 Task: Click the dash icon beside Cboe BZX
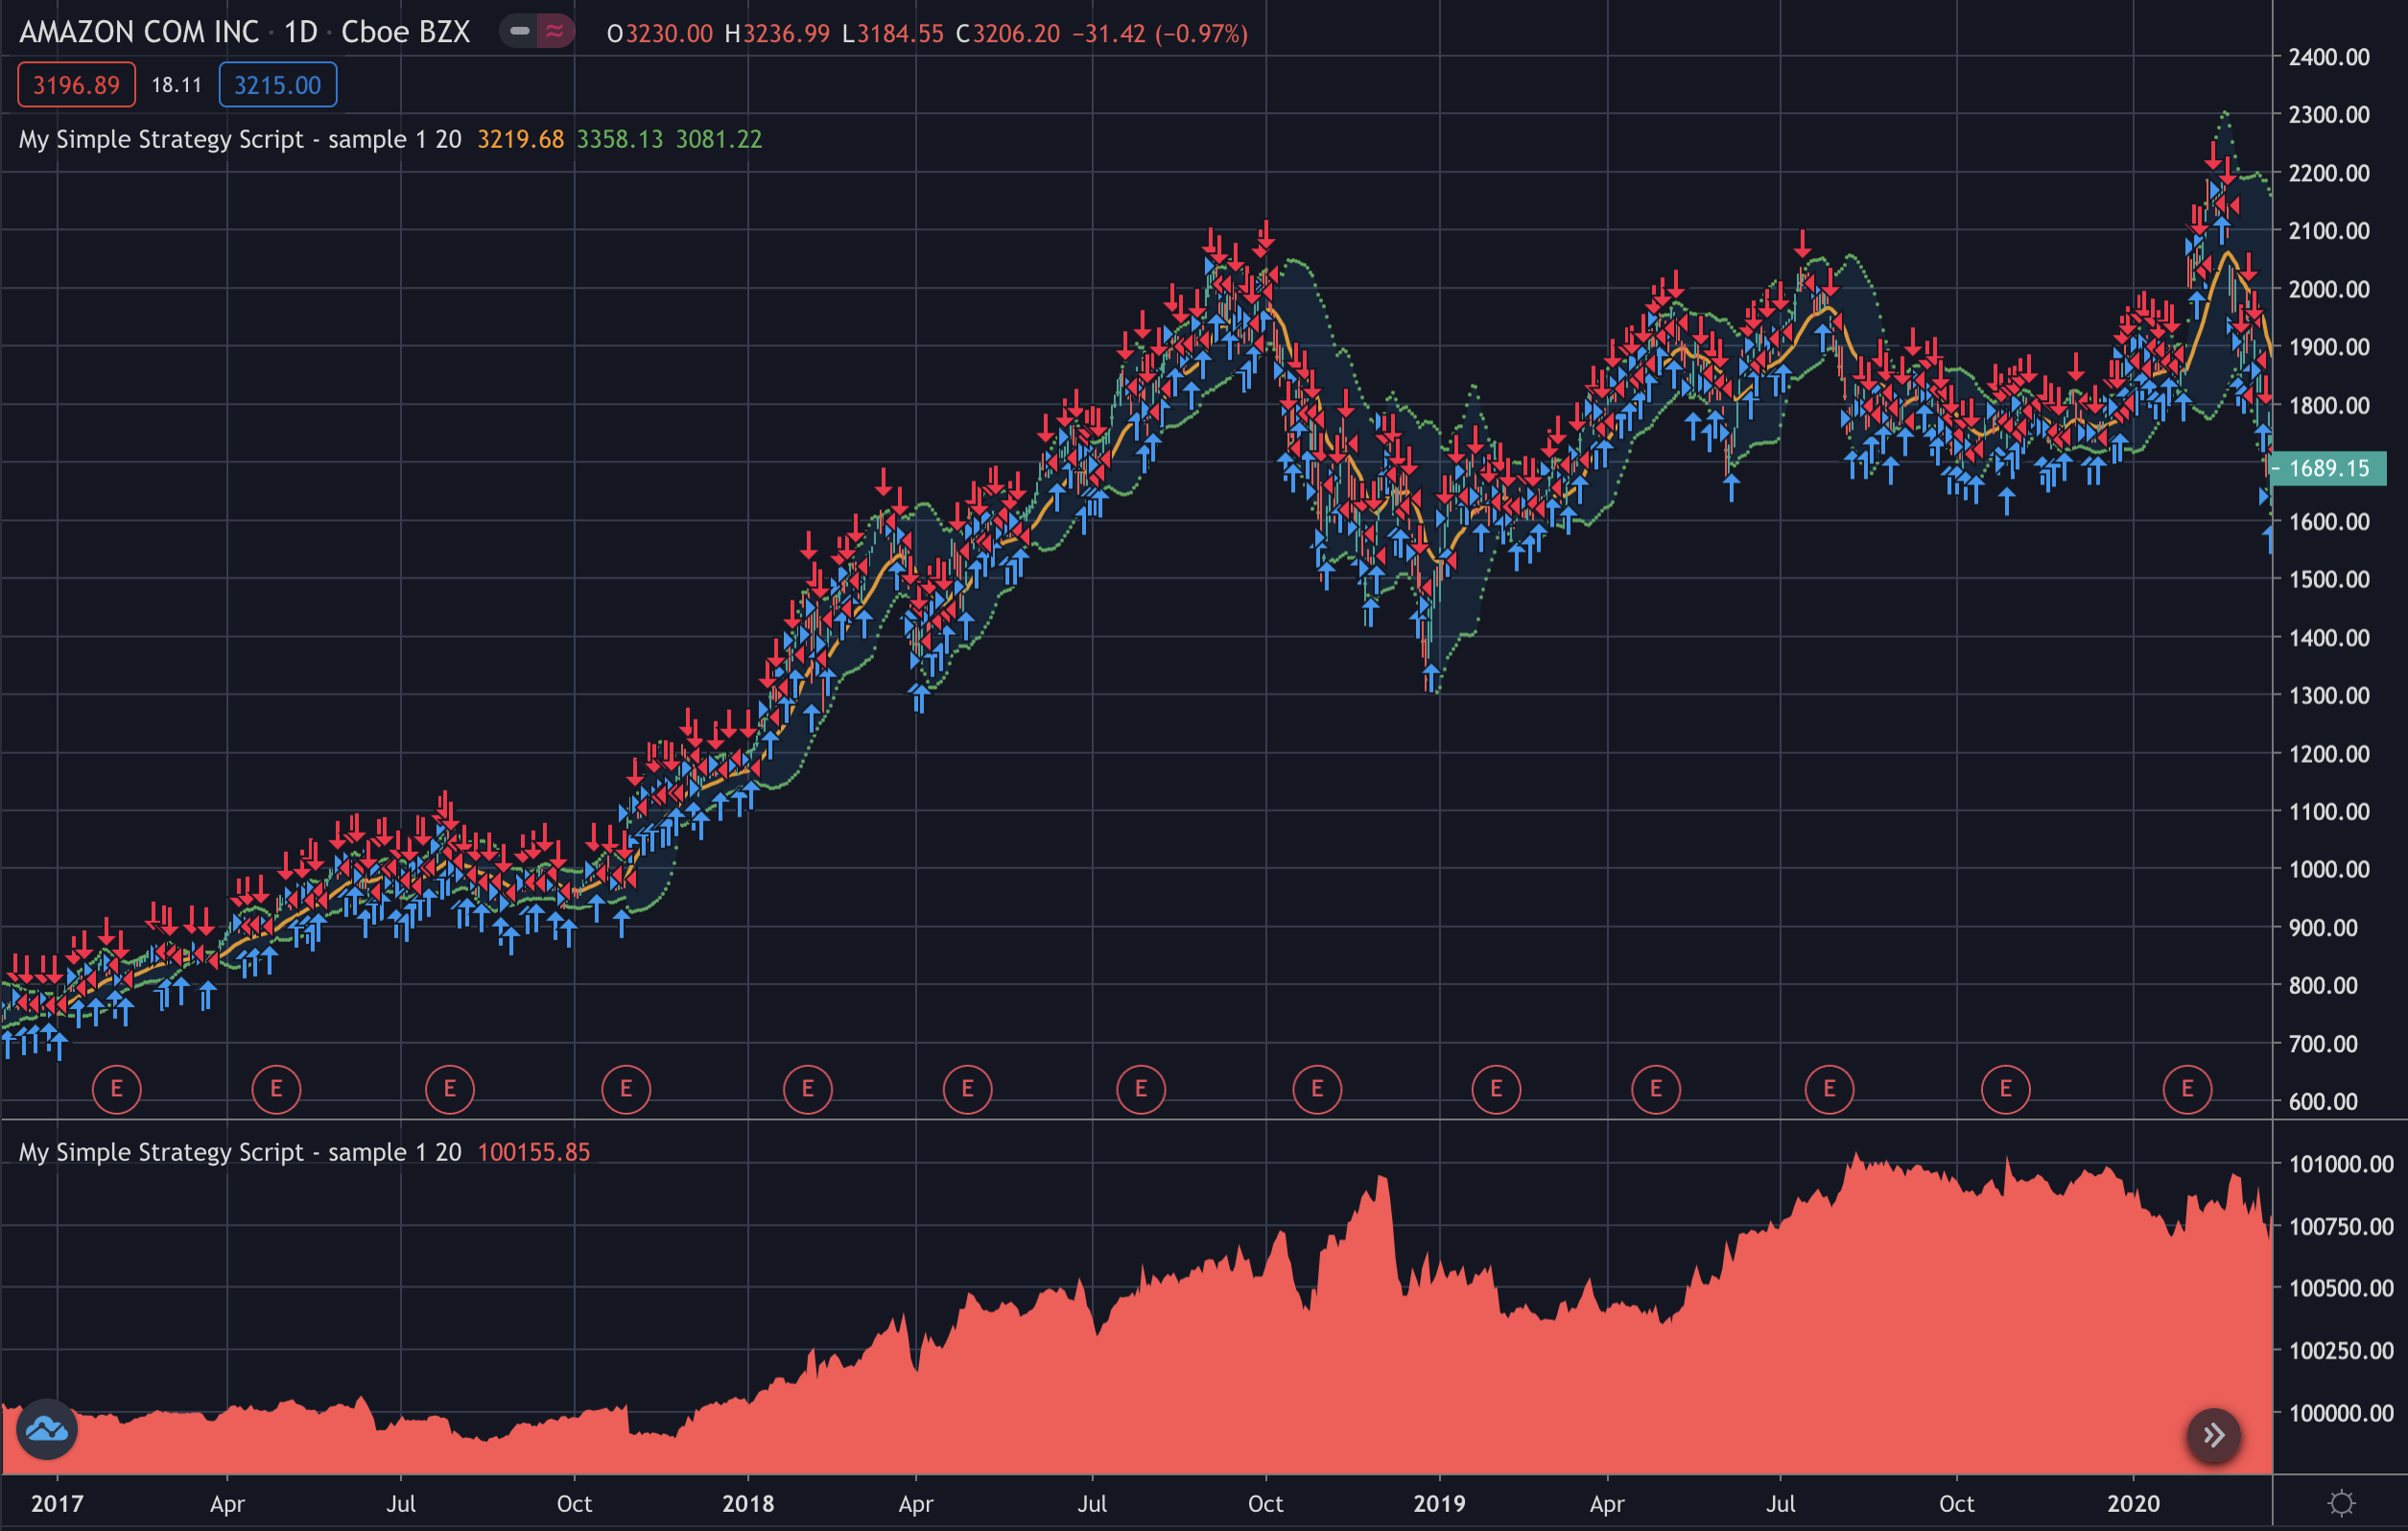click(519, 32)
